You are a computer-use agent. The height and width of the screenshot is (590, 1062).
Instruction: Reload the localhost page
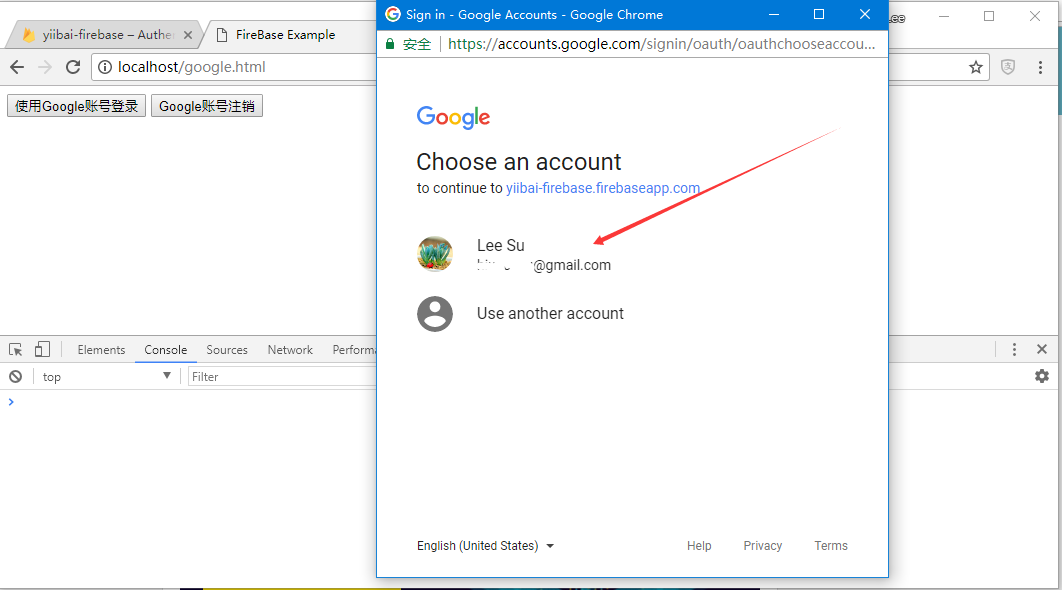click(x=72, y=67)
